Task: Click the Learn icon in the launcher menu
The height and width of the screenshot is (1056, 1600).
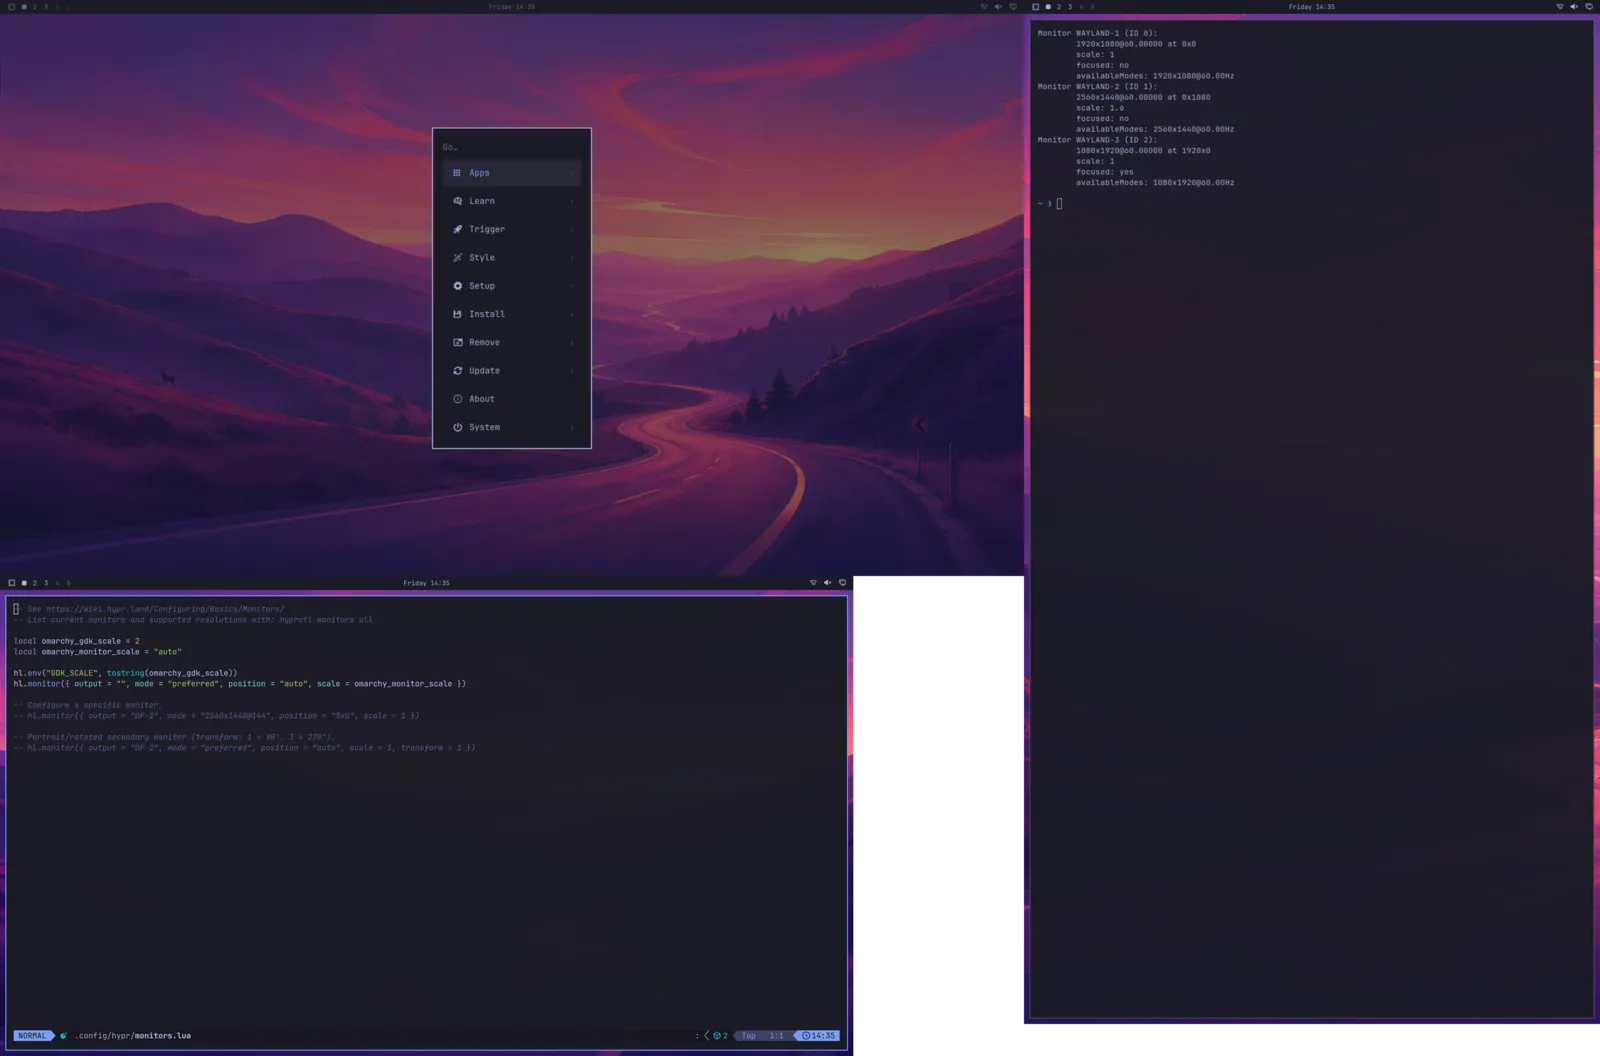Action: point(457,201)
